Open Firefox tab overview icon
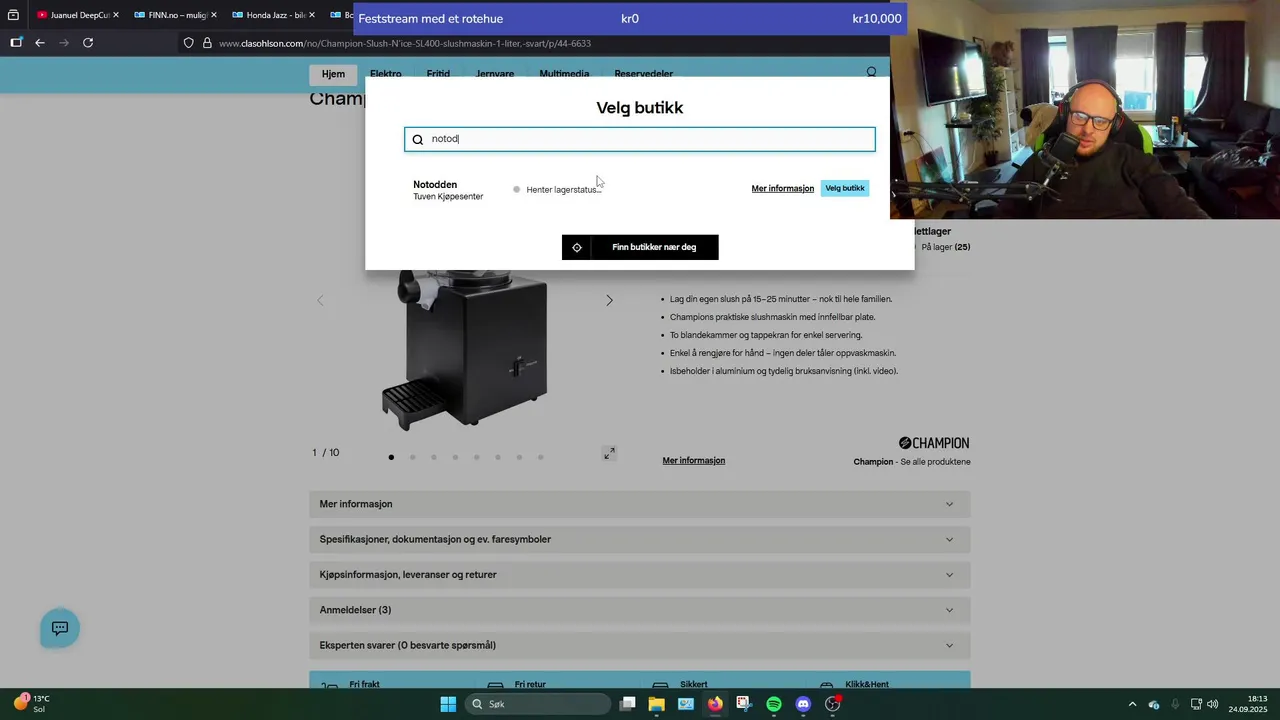This screenshot has height=720, width=1280. (13, 15)
